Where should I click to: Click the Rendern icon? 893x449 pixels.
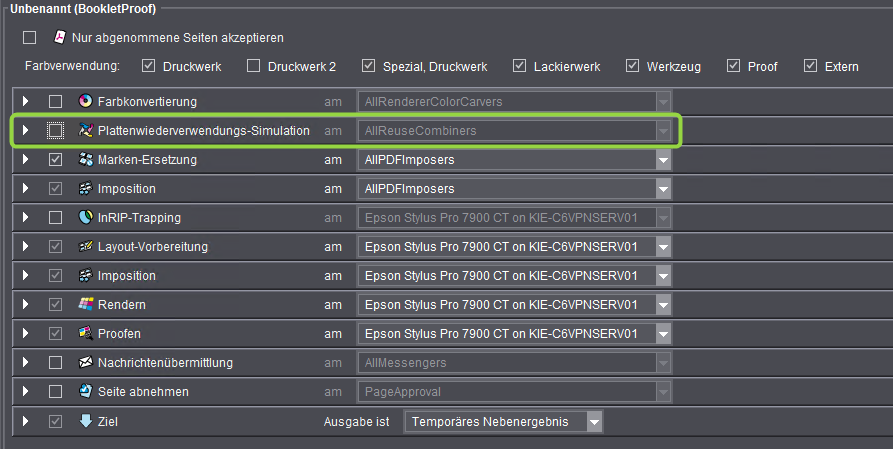click(x=85, y=304)
